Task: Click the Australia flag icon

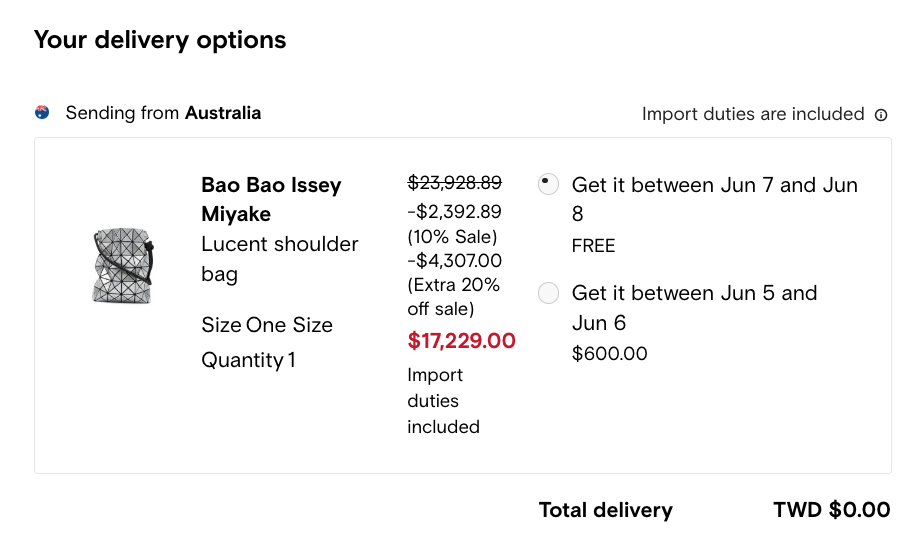Action: [x=42, y=112]
